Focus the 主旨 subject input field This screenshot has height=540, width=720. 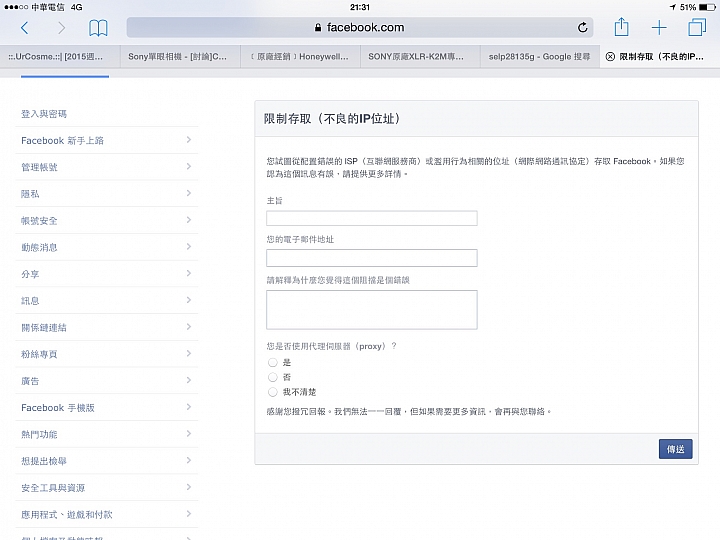point(372,218)
